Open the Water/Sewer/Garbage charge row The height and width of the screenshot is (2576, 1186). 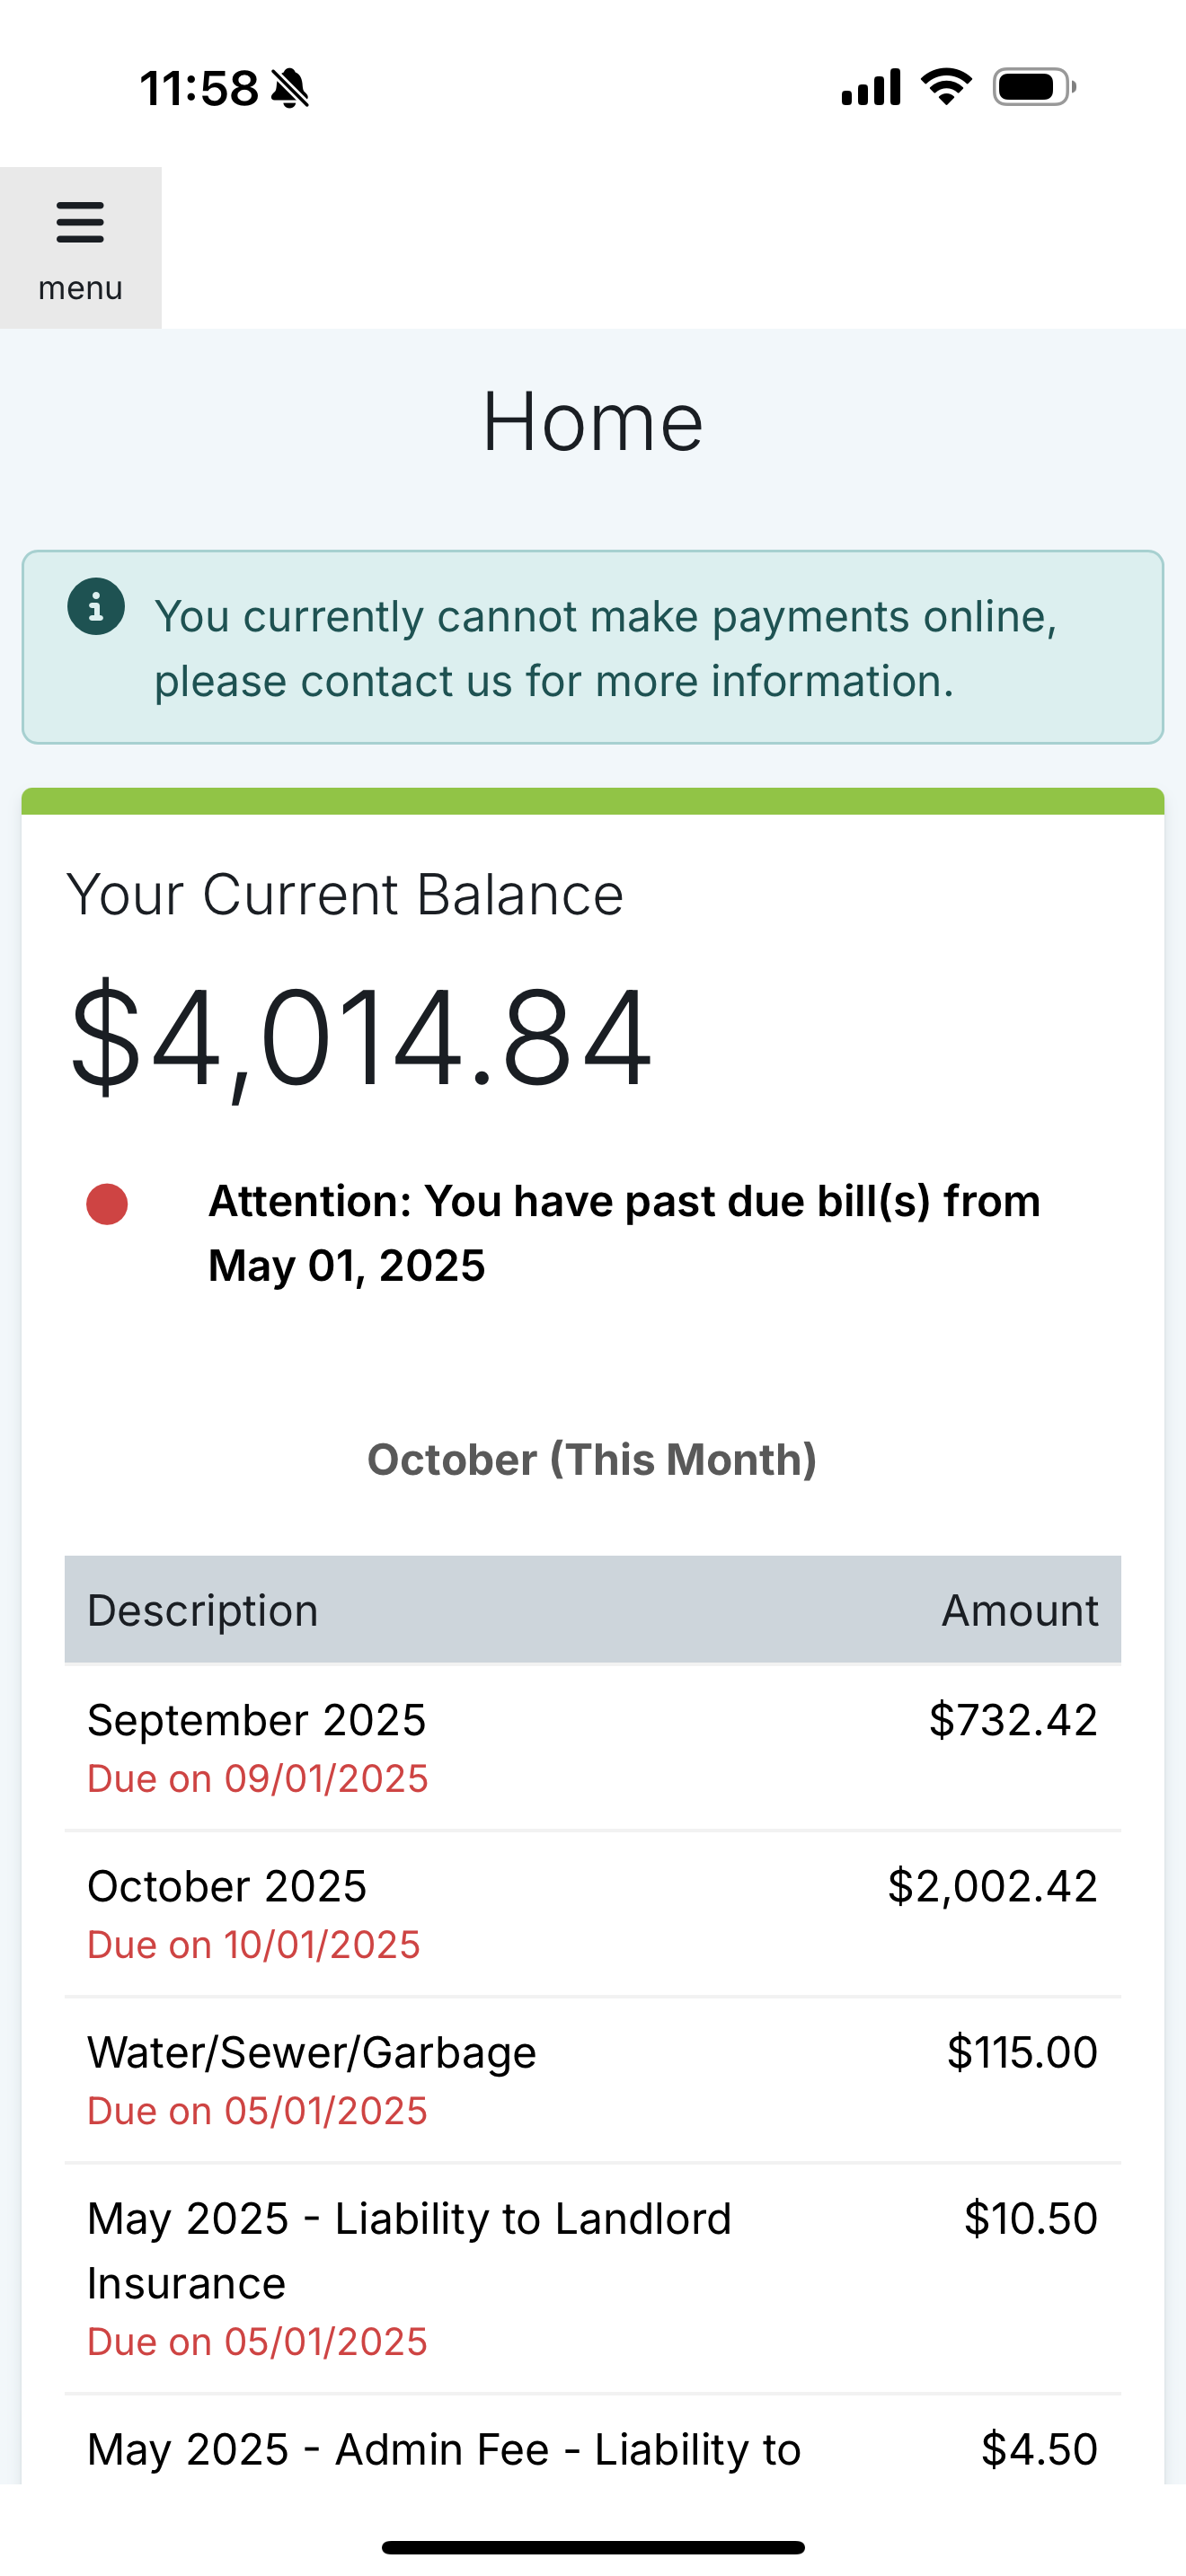click(592, 2079)
